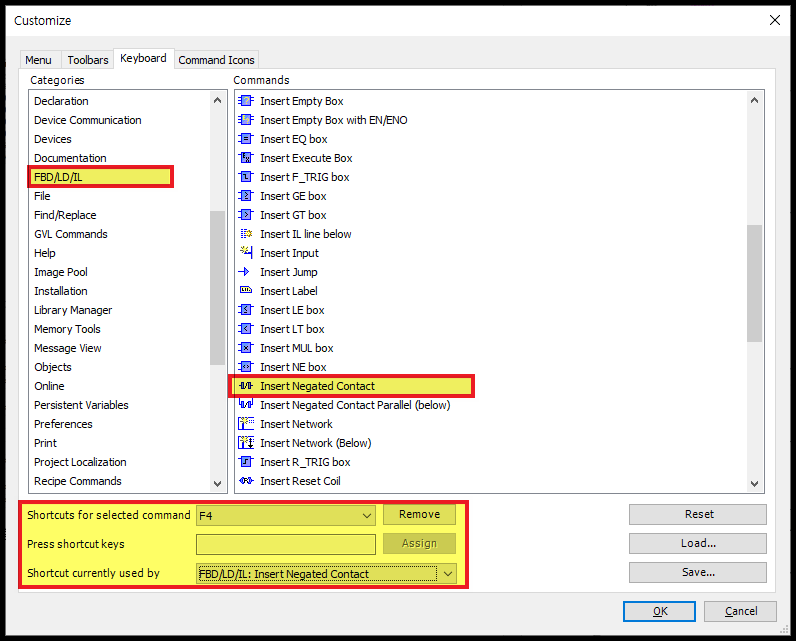
Task: Select the Image Pool category
Action: pos(61,272)
